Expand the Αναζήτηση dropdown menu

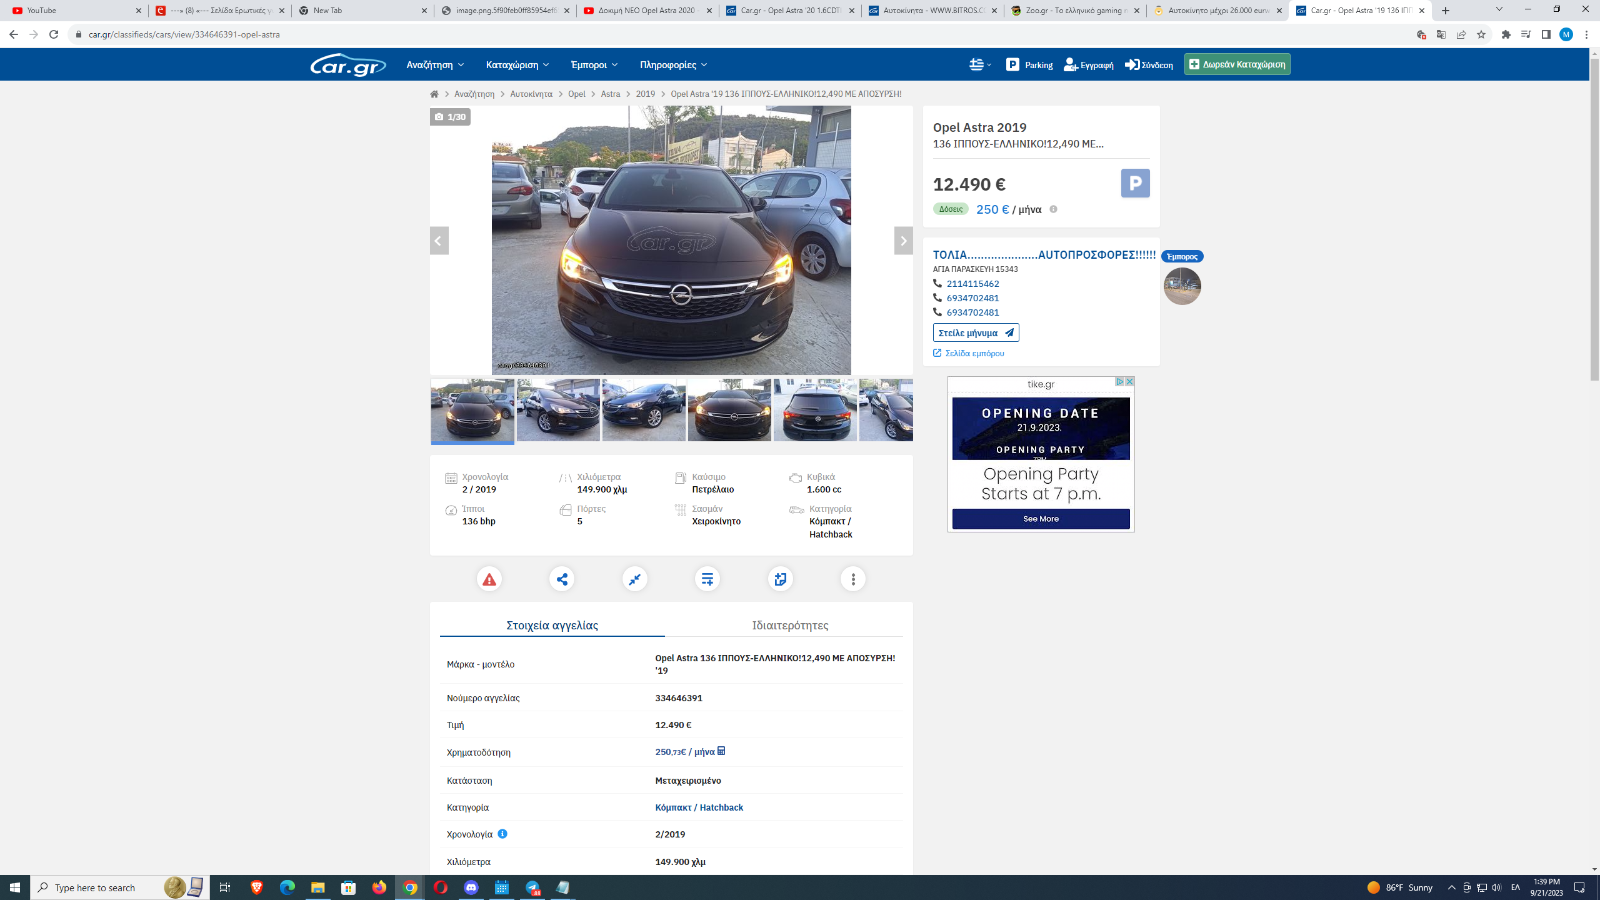click(435, 65)
